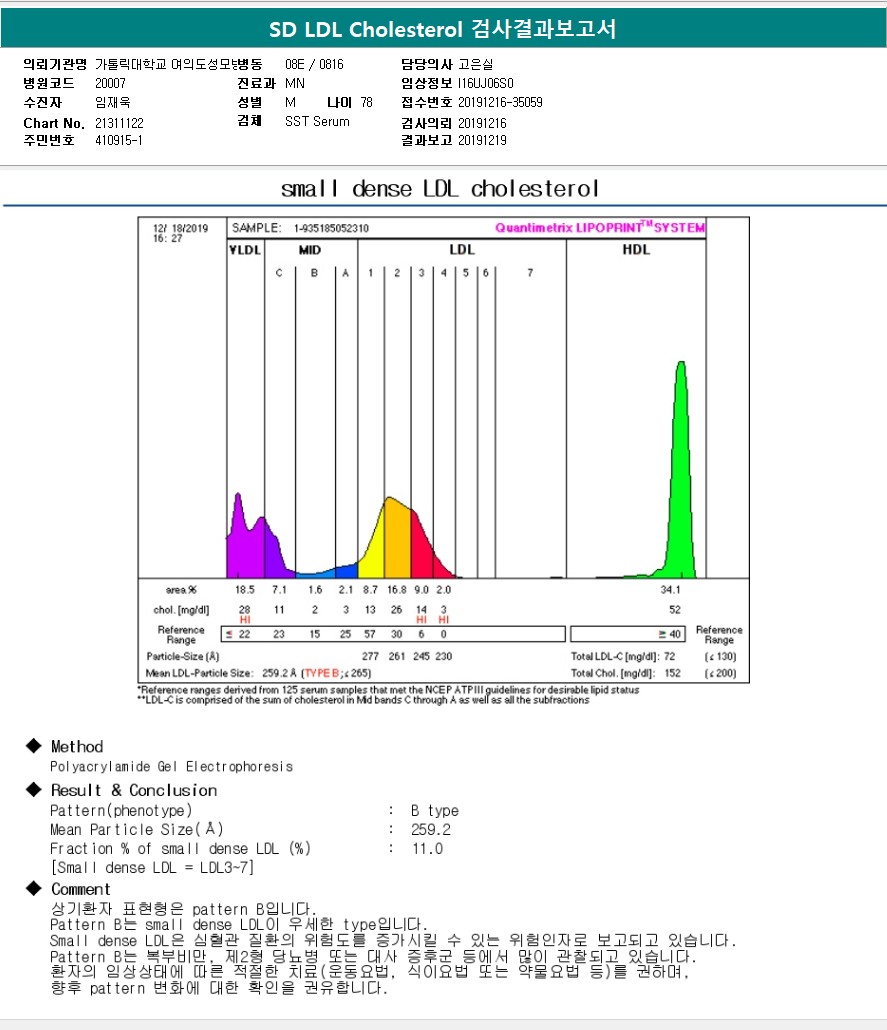Select the 'VLDL' column header
This screenshot has height=1030, width=887.
(x=245, y=250)
